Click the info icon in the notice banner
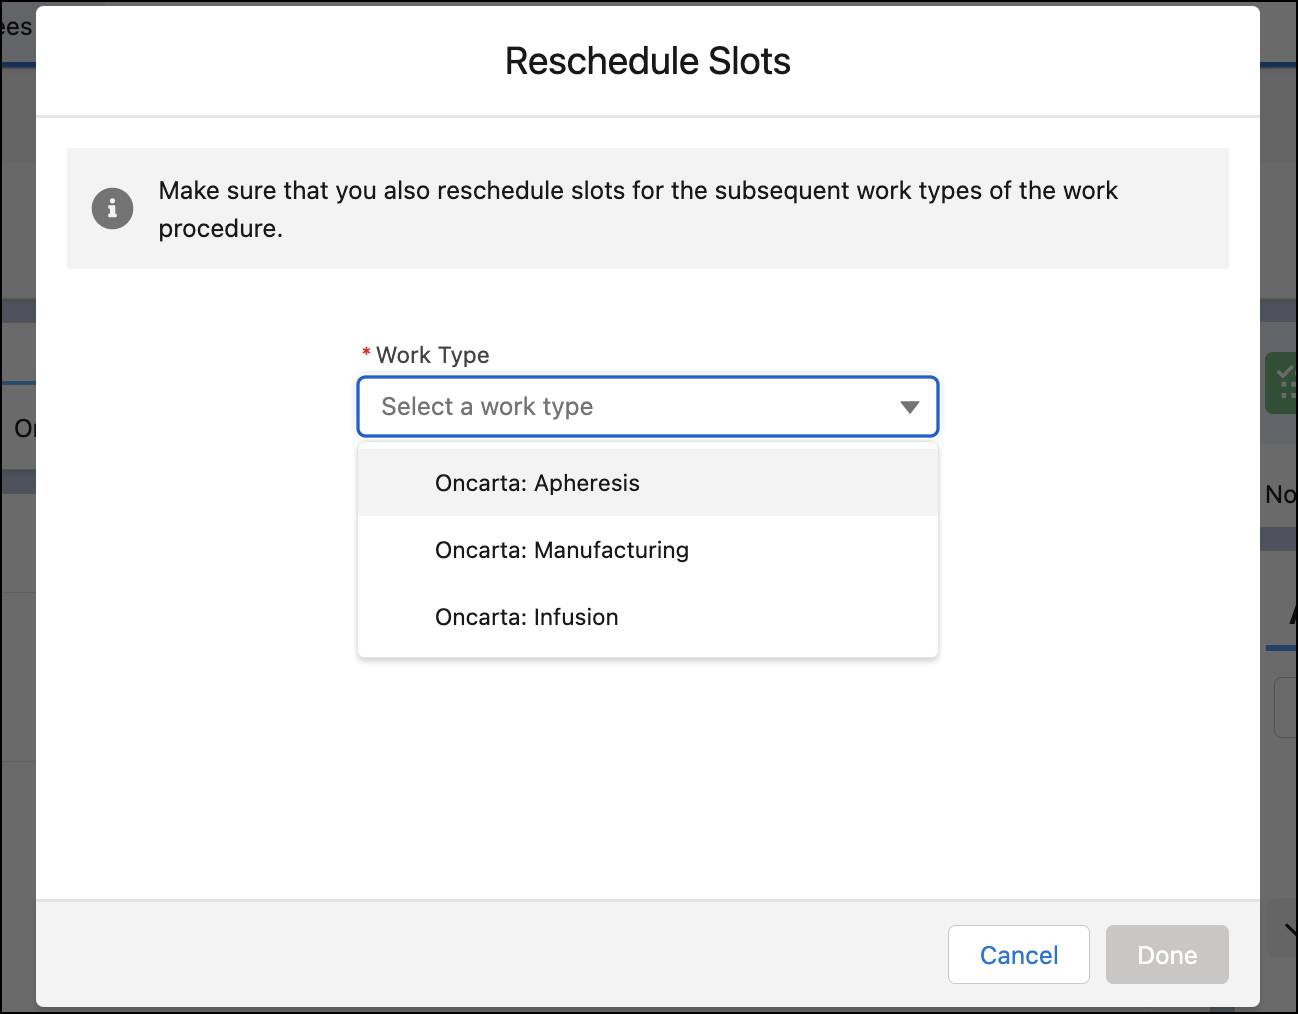Viewport: 1298px width, 1014px height. click(x=112, y=208)
